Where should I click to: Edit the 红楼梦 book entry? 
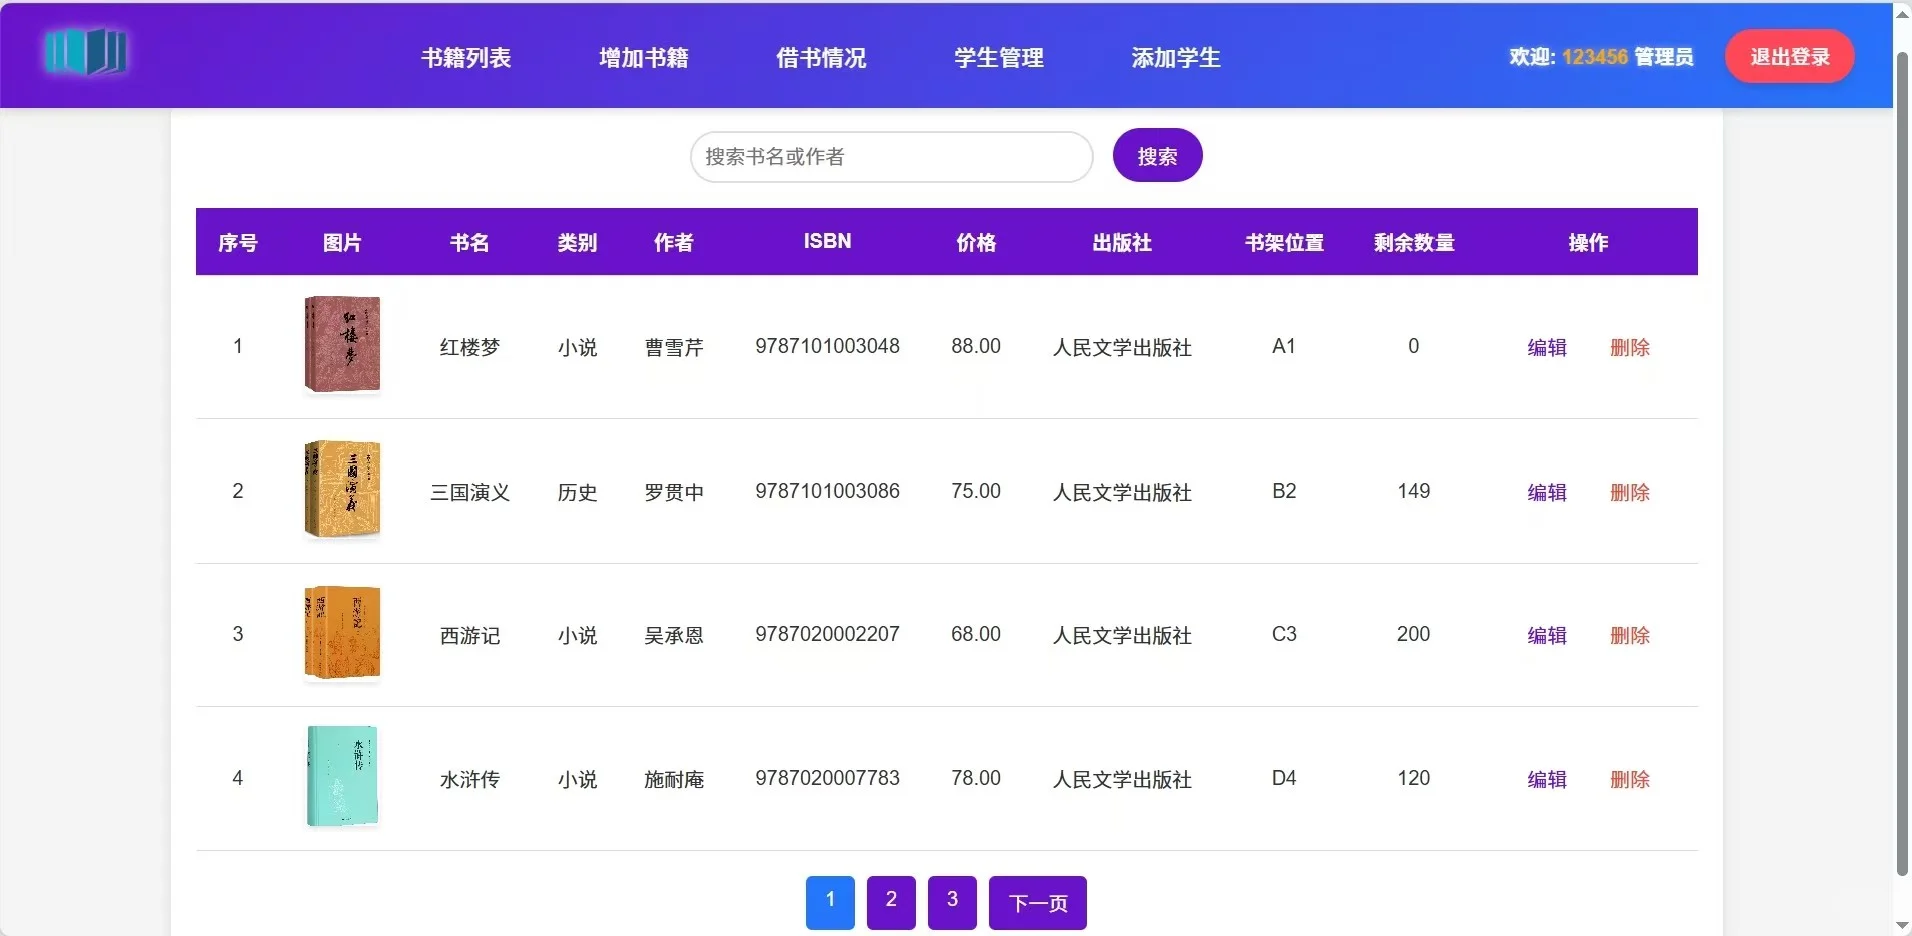coord(1546,347)
